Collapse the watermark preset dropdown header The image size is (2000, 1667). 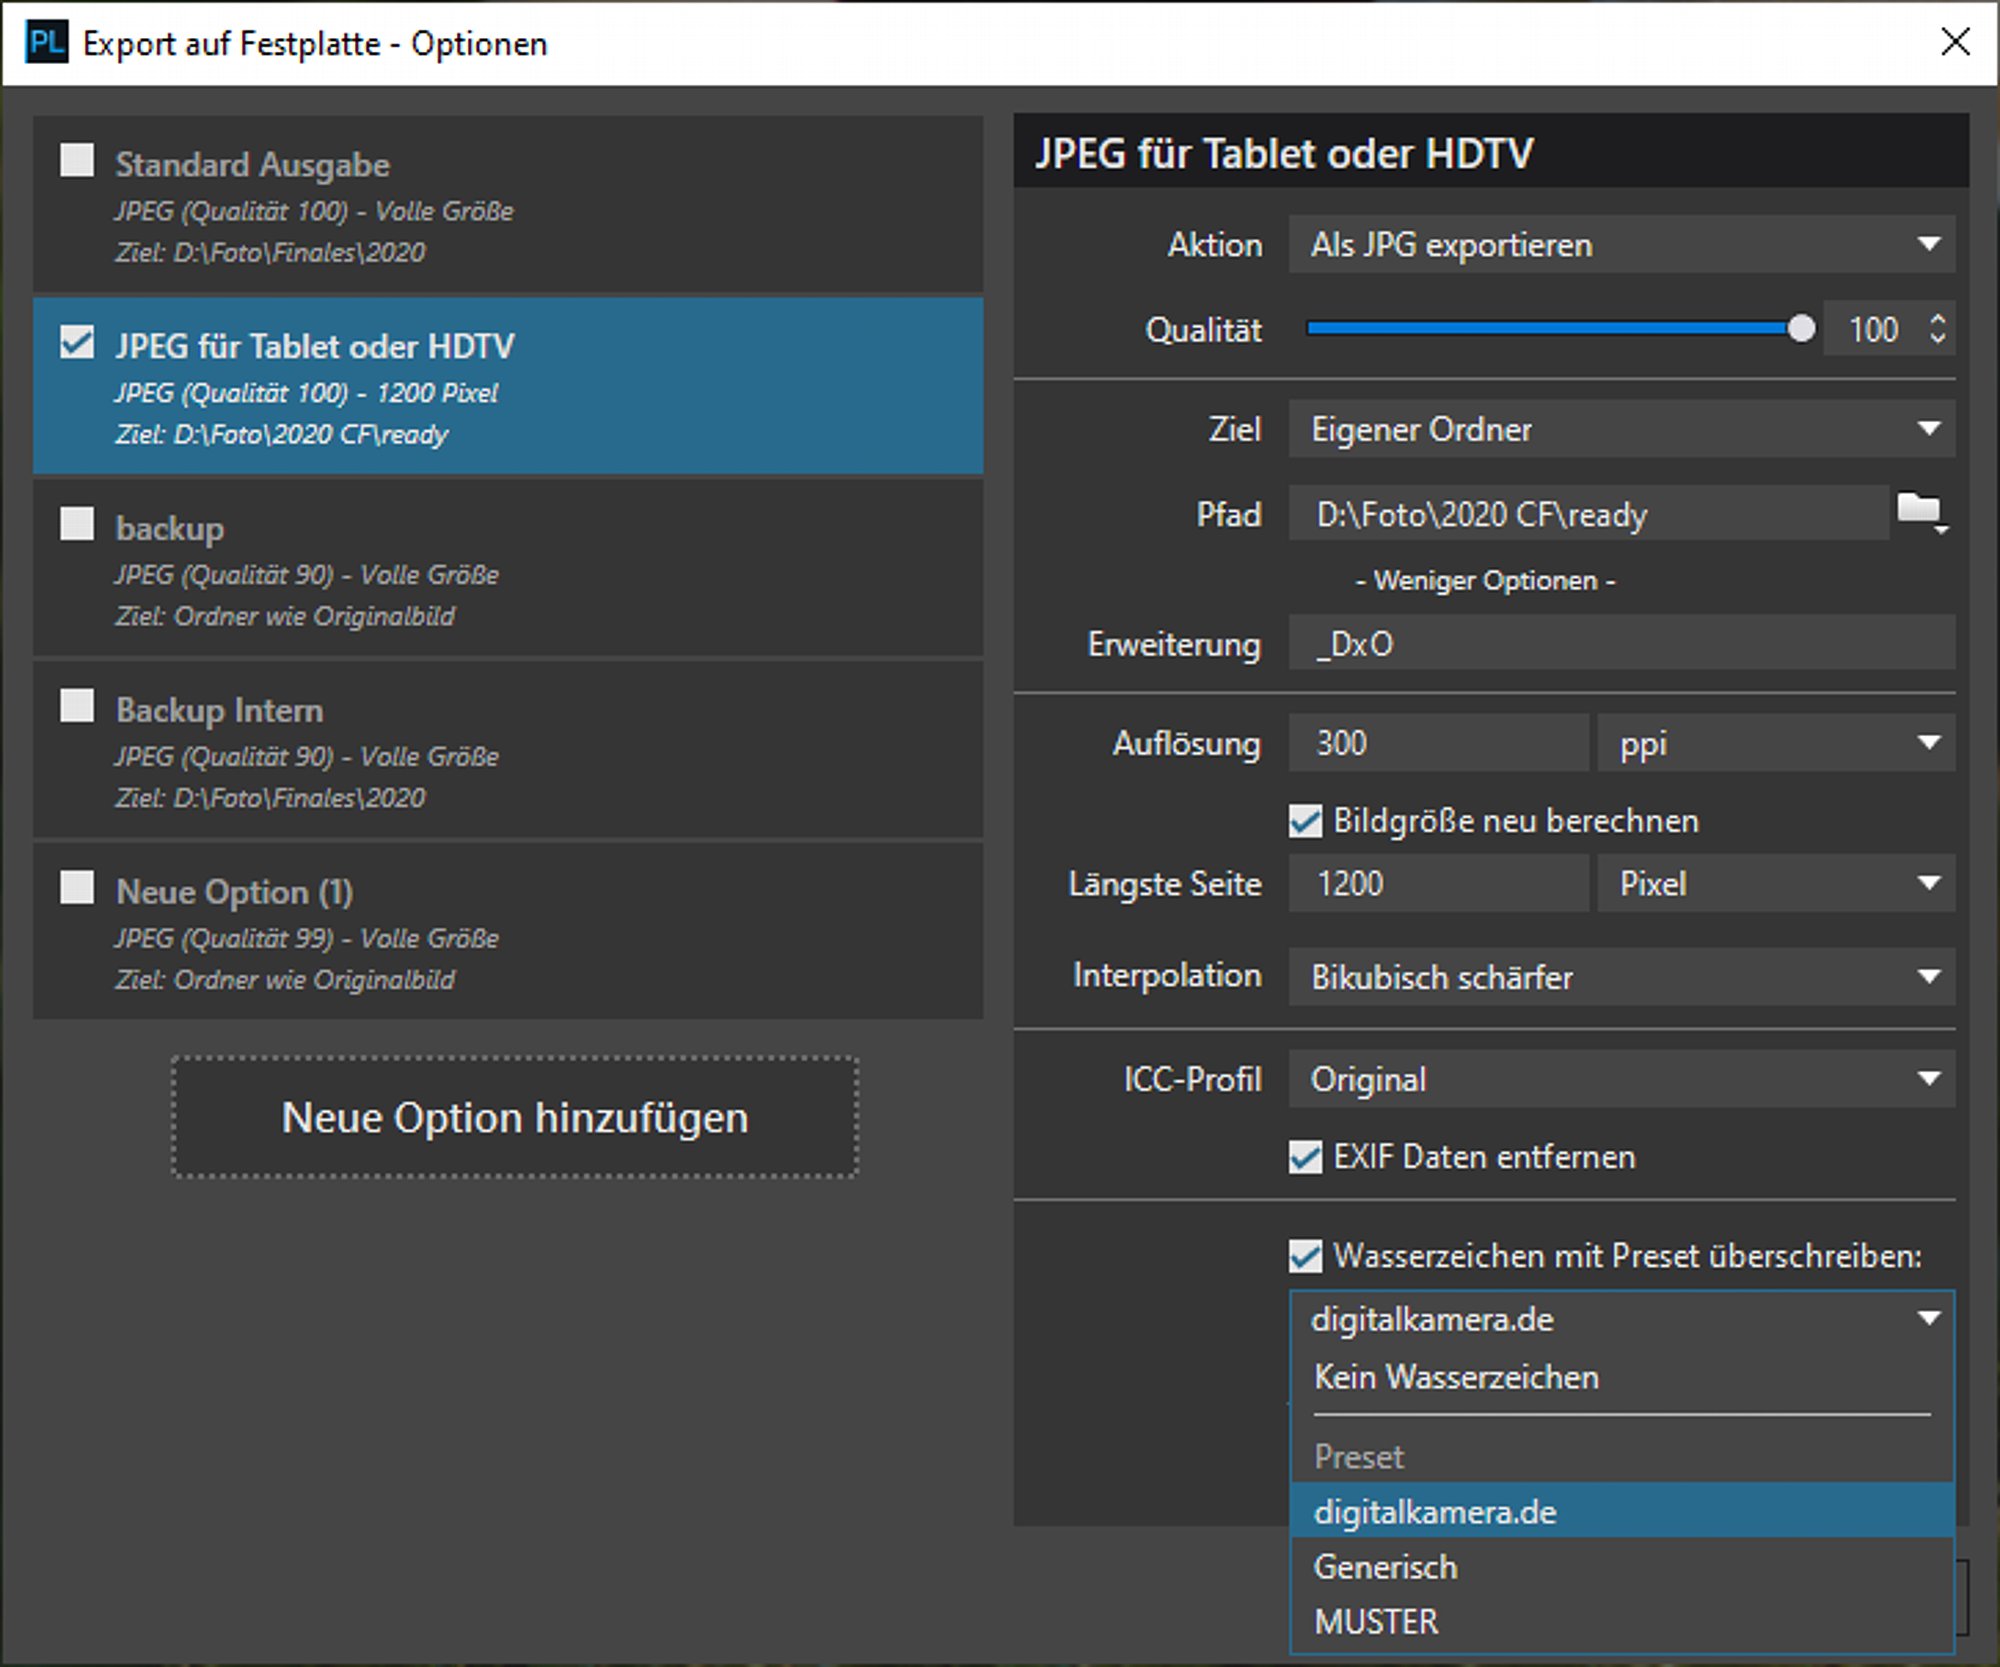(x=1621, y=1319)
